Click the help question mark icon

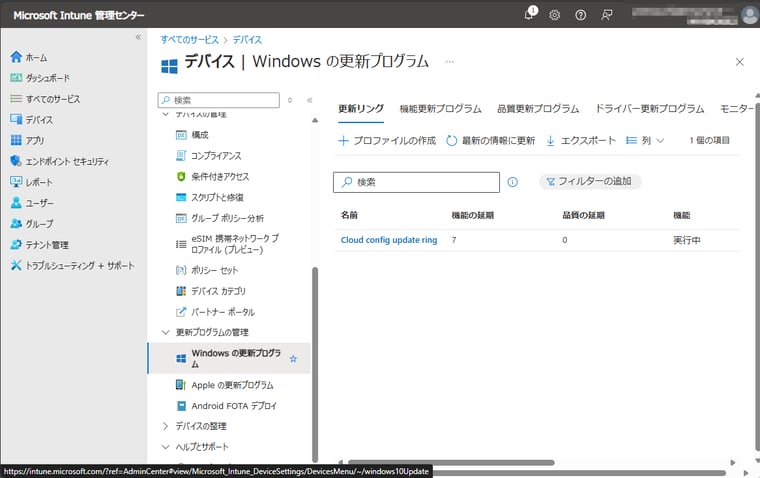coord(580,15)
